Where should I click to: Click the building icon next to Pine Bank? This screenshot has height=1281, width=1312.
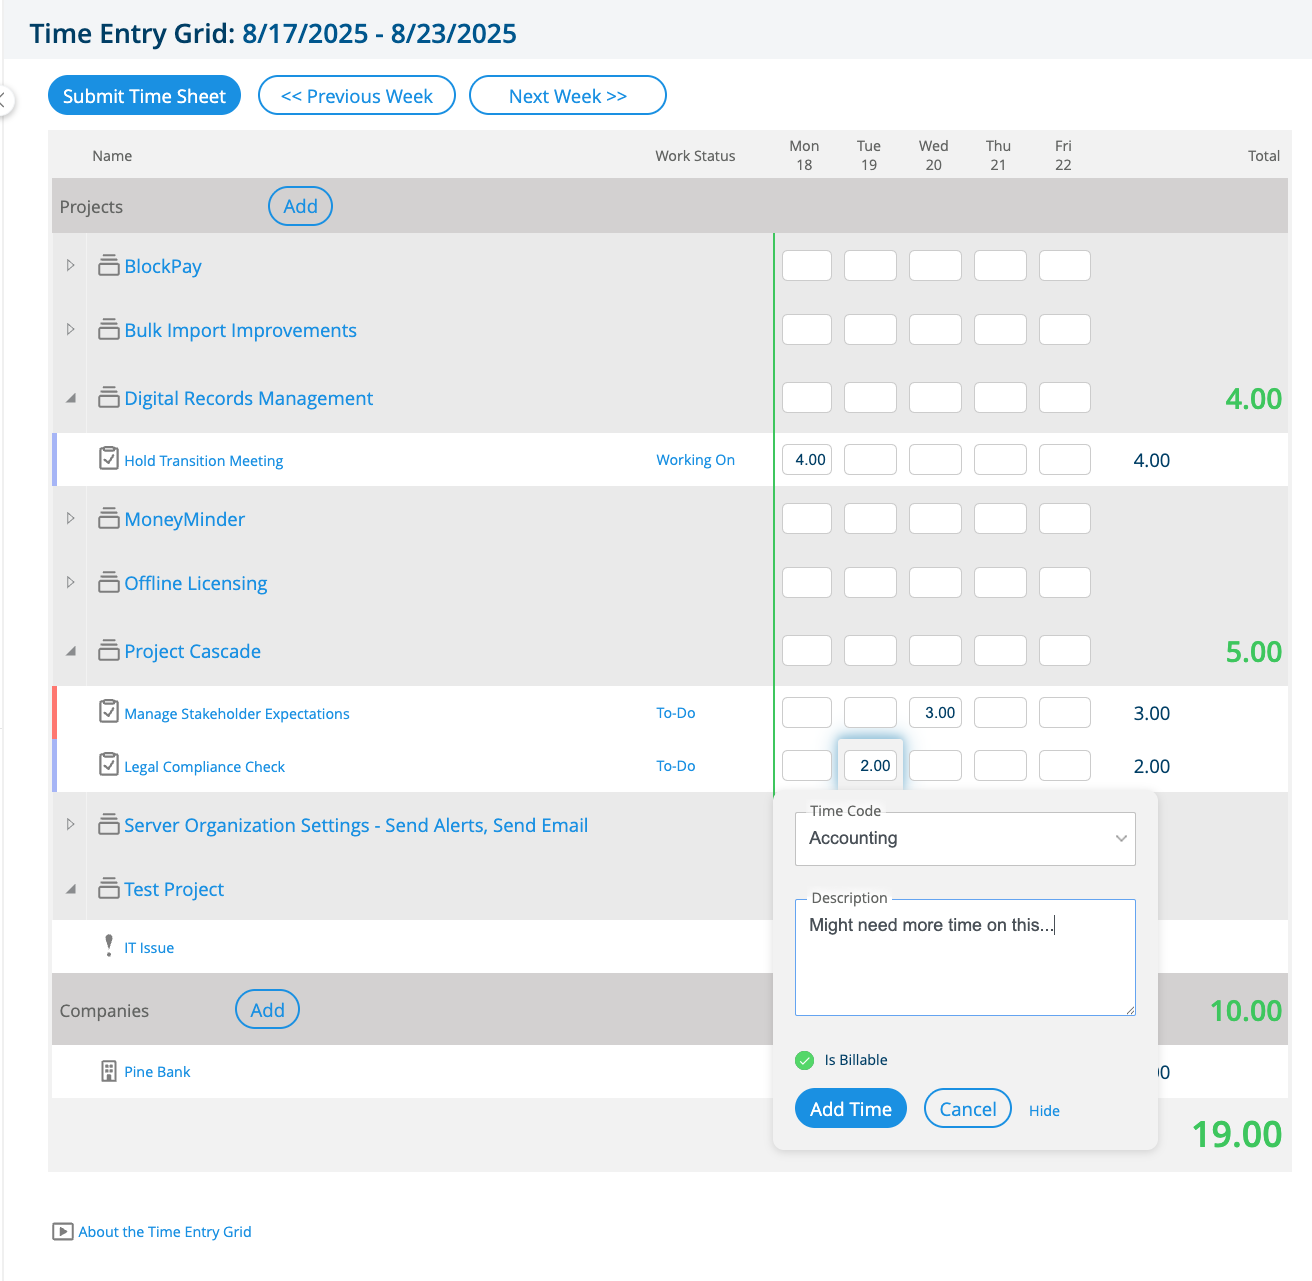[x=108, y=1071]
